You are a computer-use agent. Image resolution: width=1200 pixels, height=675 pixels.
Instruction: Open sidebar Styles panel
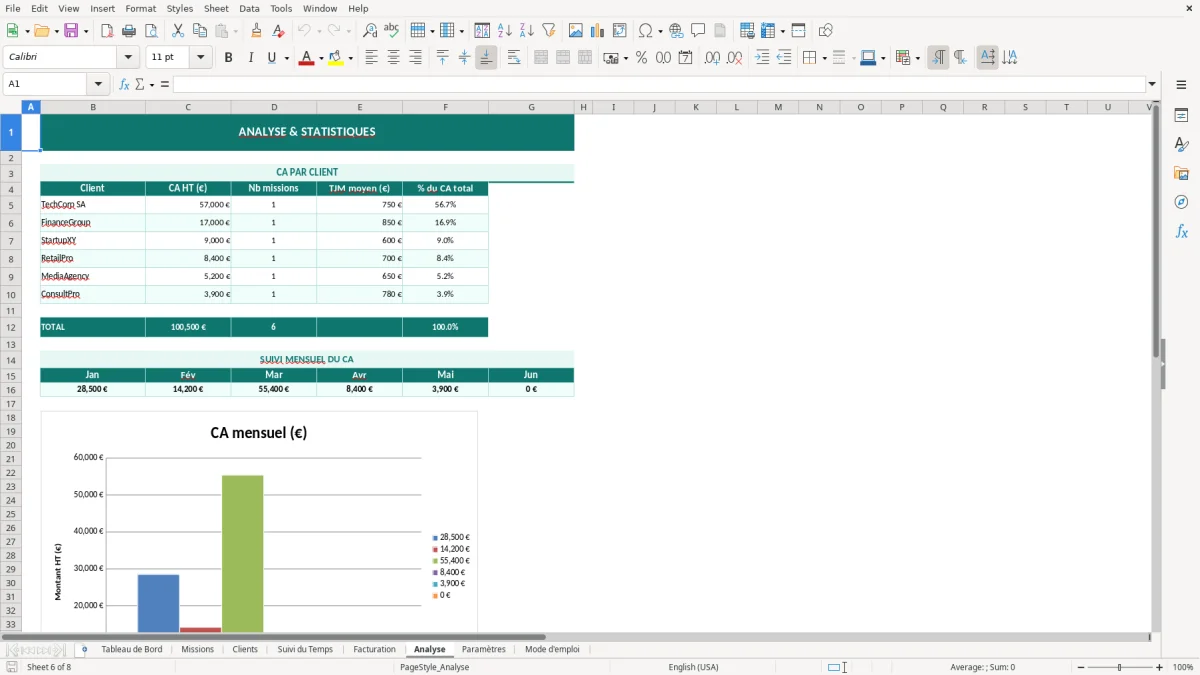(1181, 145)
